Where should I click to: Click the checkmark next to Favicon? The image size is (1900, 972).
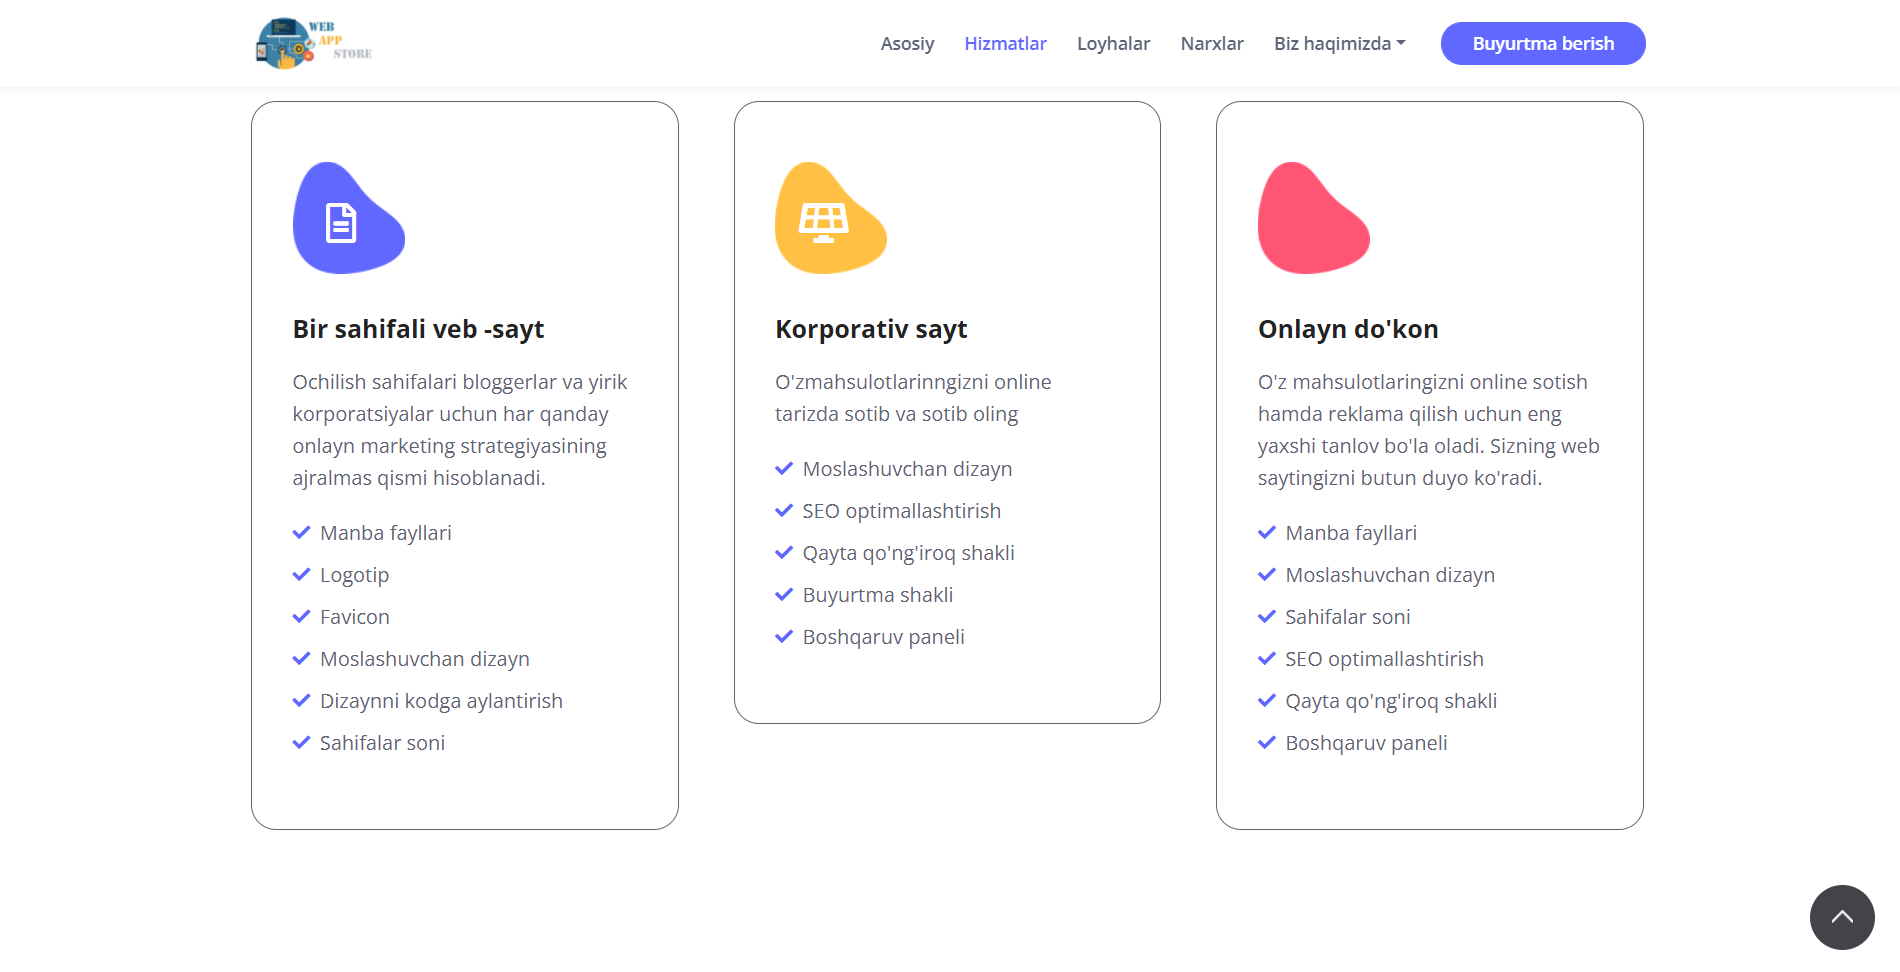(301, 616)
